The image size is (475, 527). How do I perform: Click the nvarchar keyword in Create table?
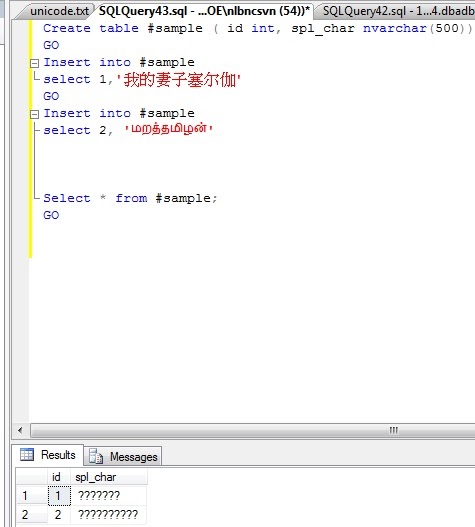click(395, 28)
